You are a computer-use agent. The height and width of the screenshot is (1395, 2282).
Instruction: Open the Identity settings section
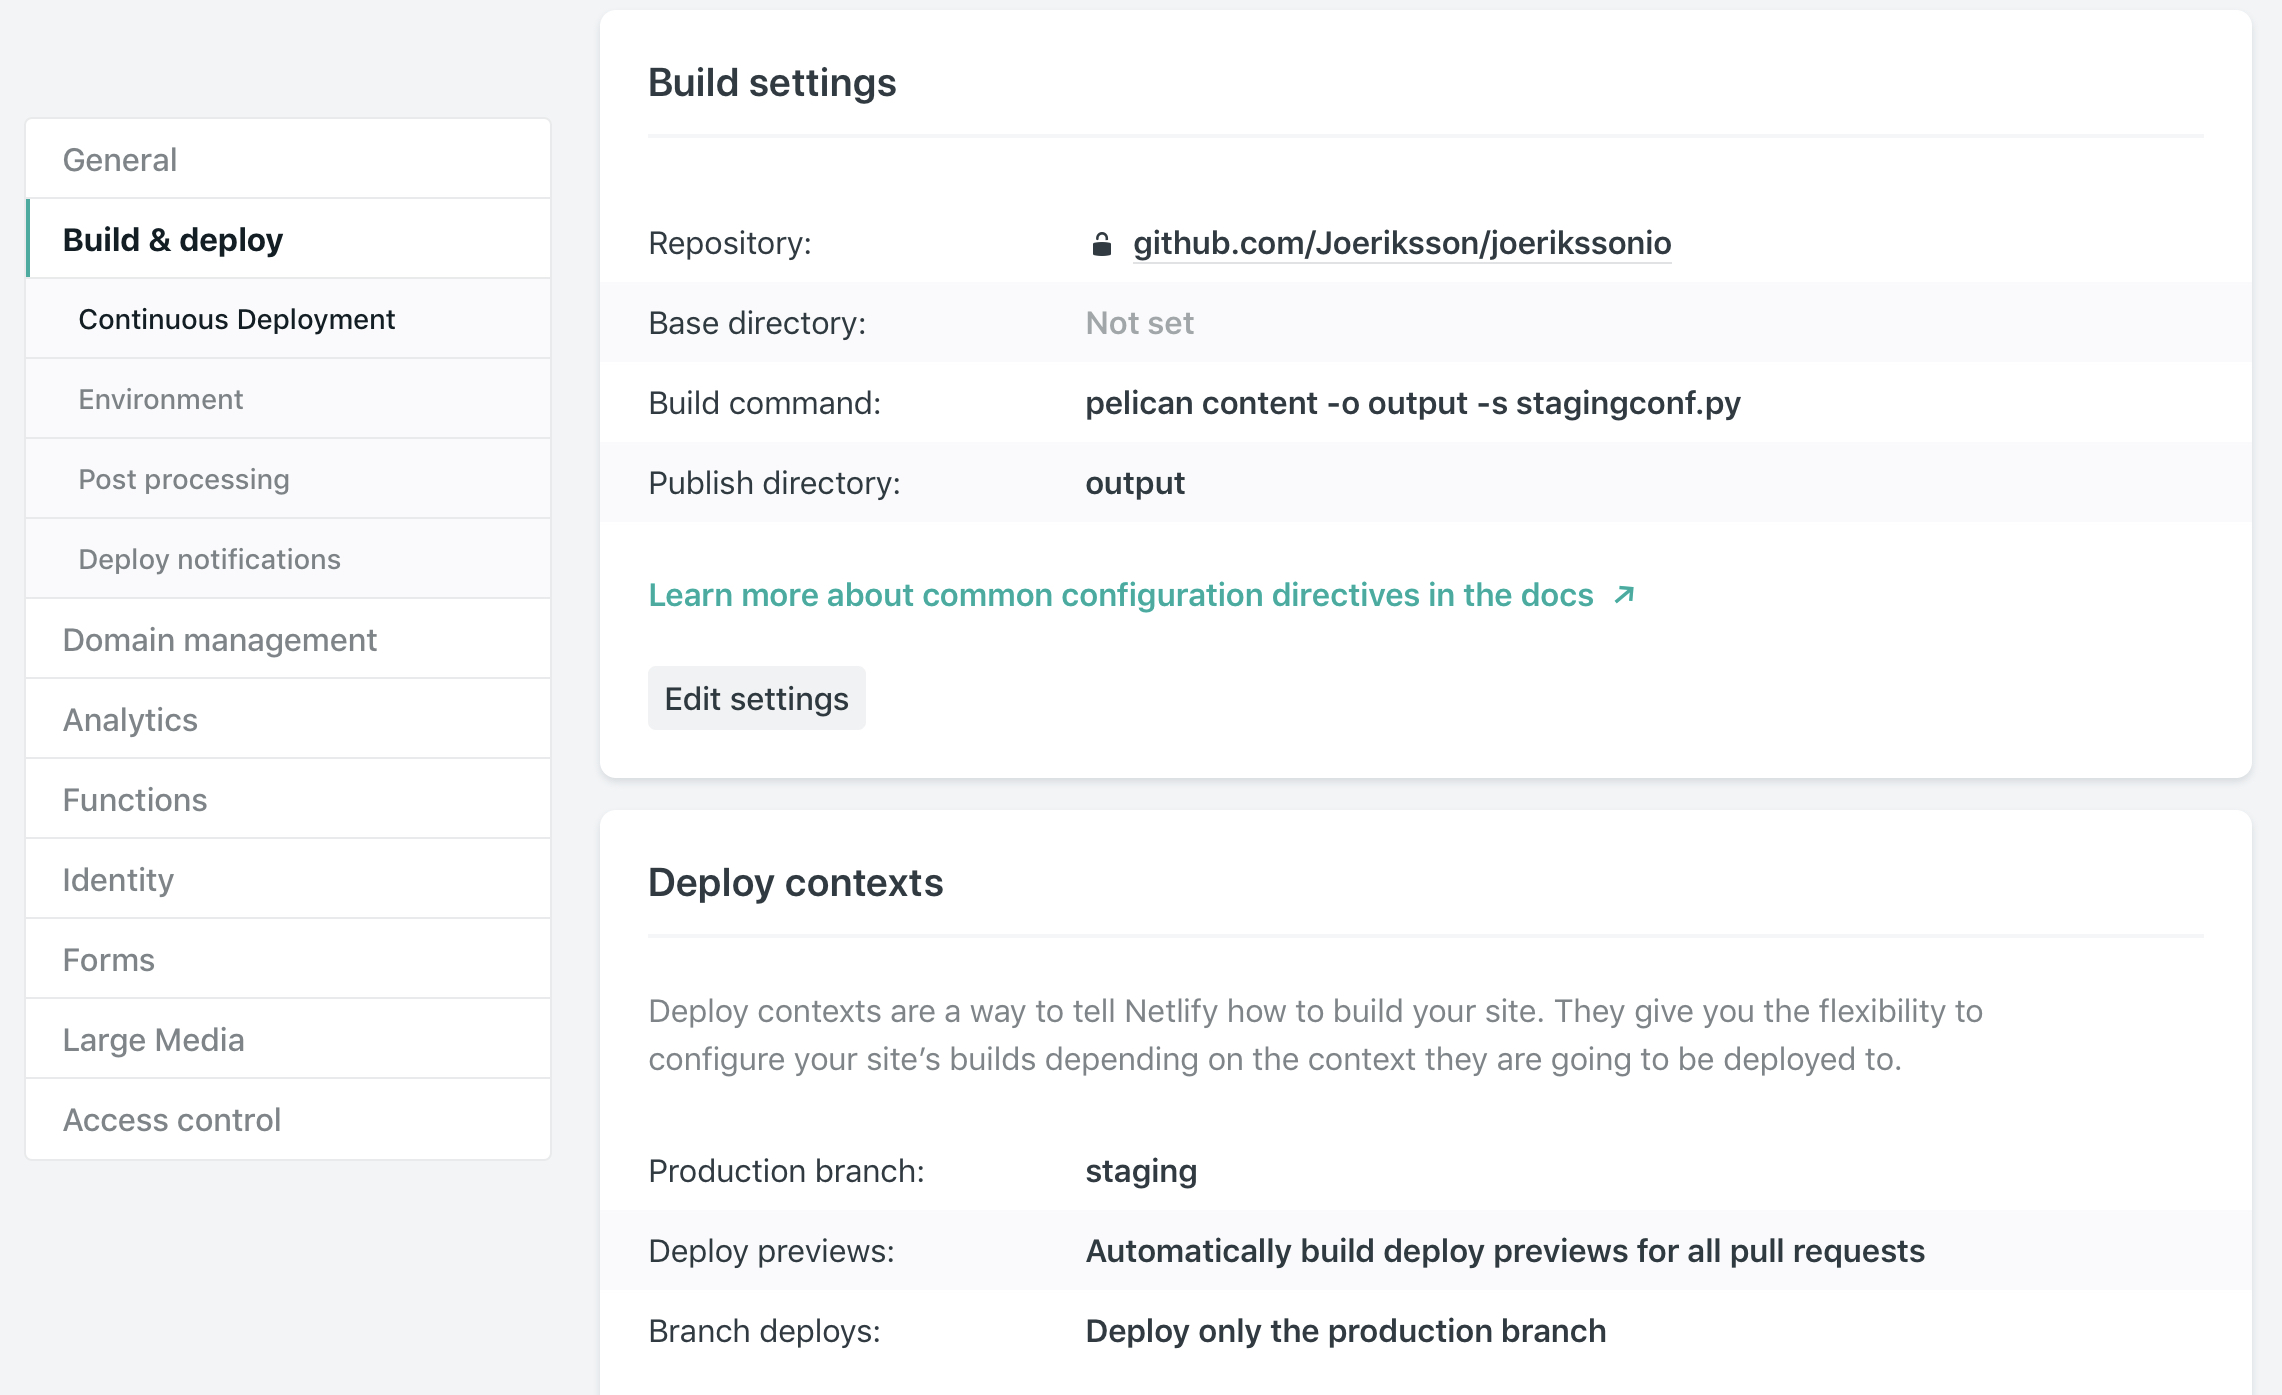pos(118,879)
